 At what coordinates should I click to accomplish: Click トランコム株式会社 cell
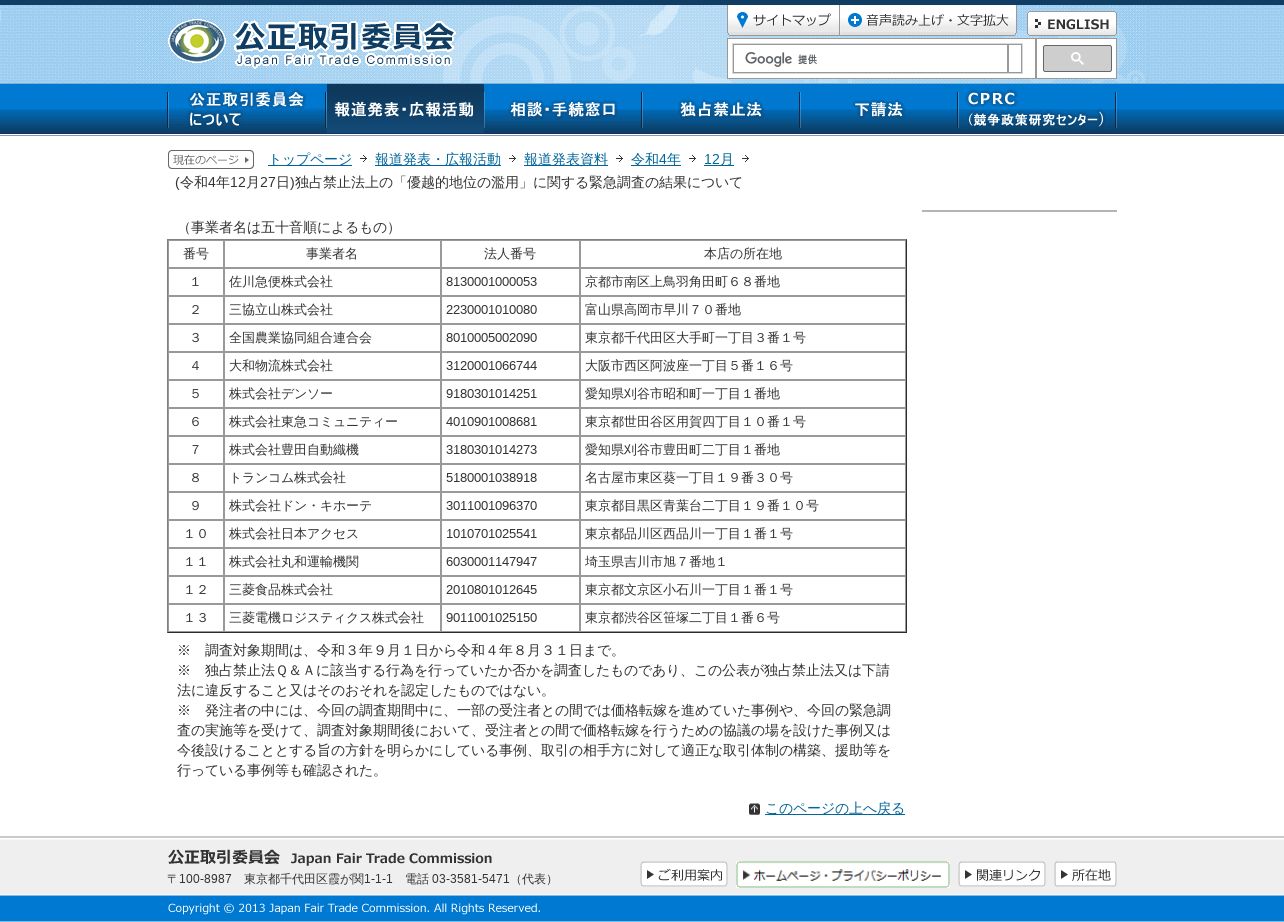pyautogui.click(x=332, y=478)
